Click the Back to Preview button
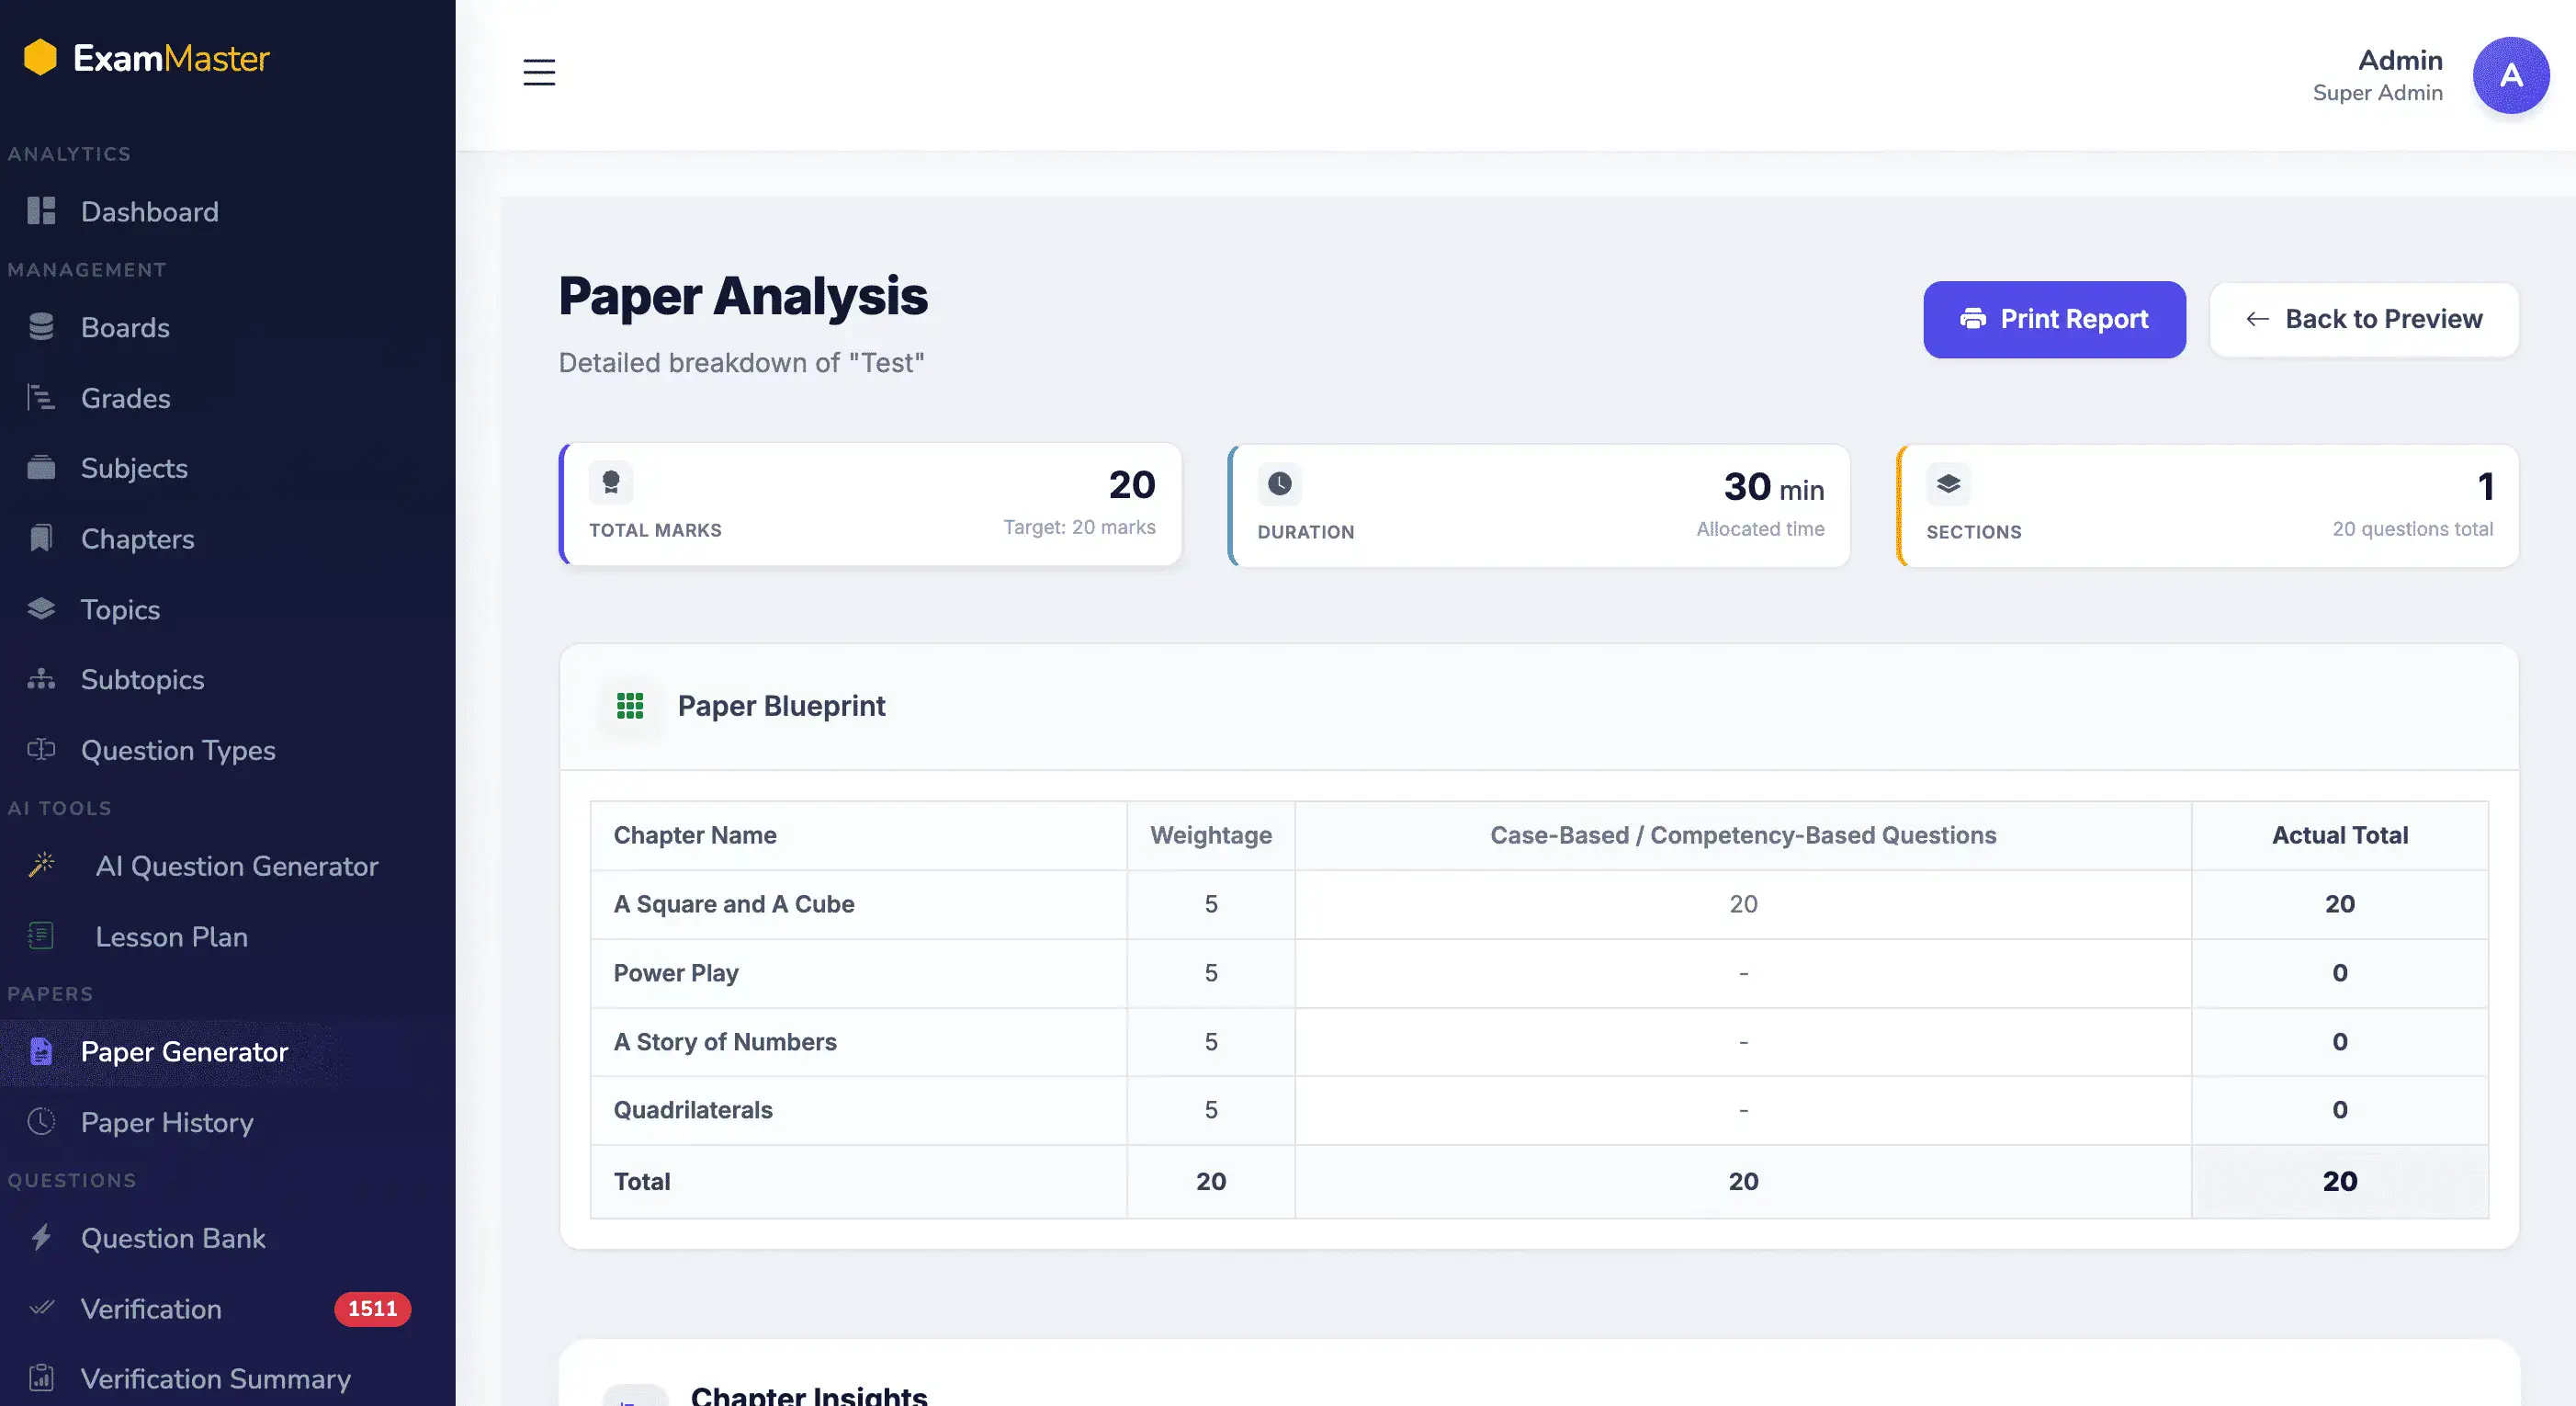The height and width of the screenshot is (1406, 2576). coord(2364,319)
